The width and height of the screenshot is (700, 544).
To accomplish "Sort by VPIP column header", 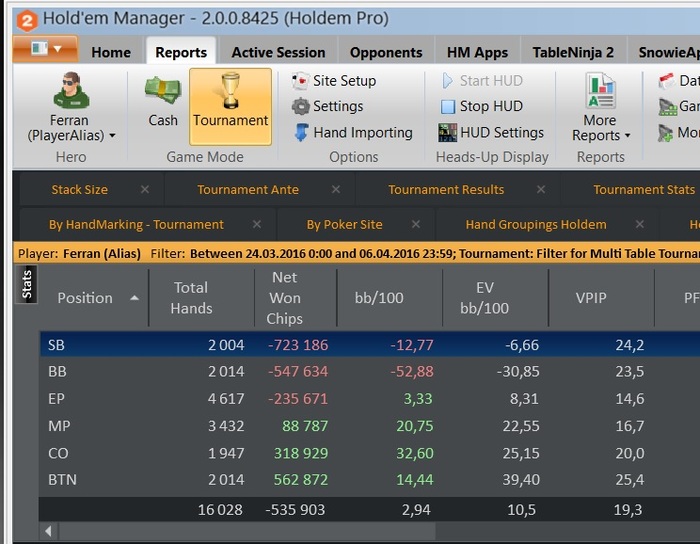I will coord(591,298).
